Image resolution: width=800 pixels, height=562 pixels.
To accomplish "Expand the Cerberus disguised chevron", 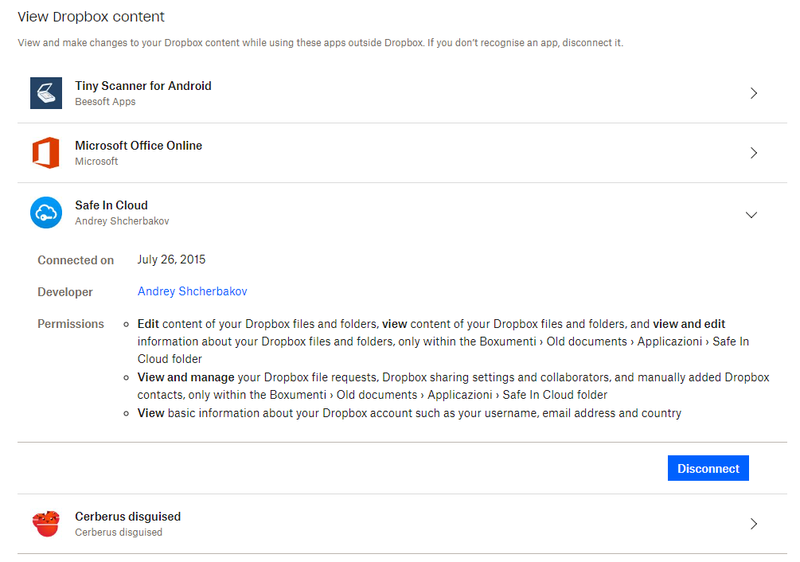I will pos(753,524).
